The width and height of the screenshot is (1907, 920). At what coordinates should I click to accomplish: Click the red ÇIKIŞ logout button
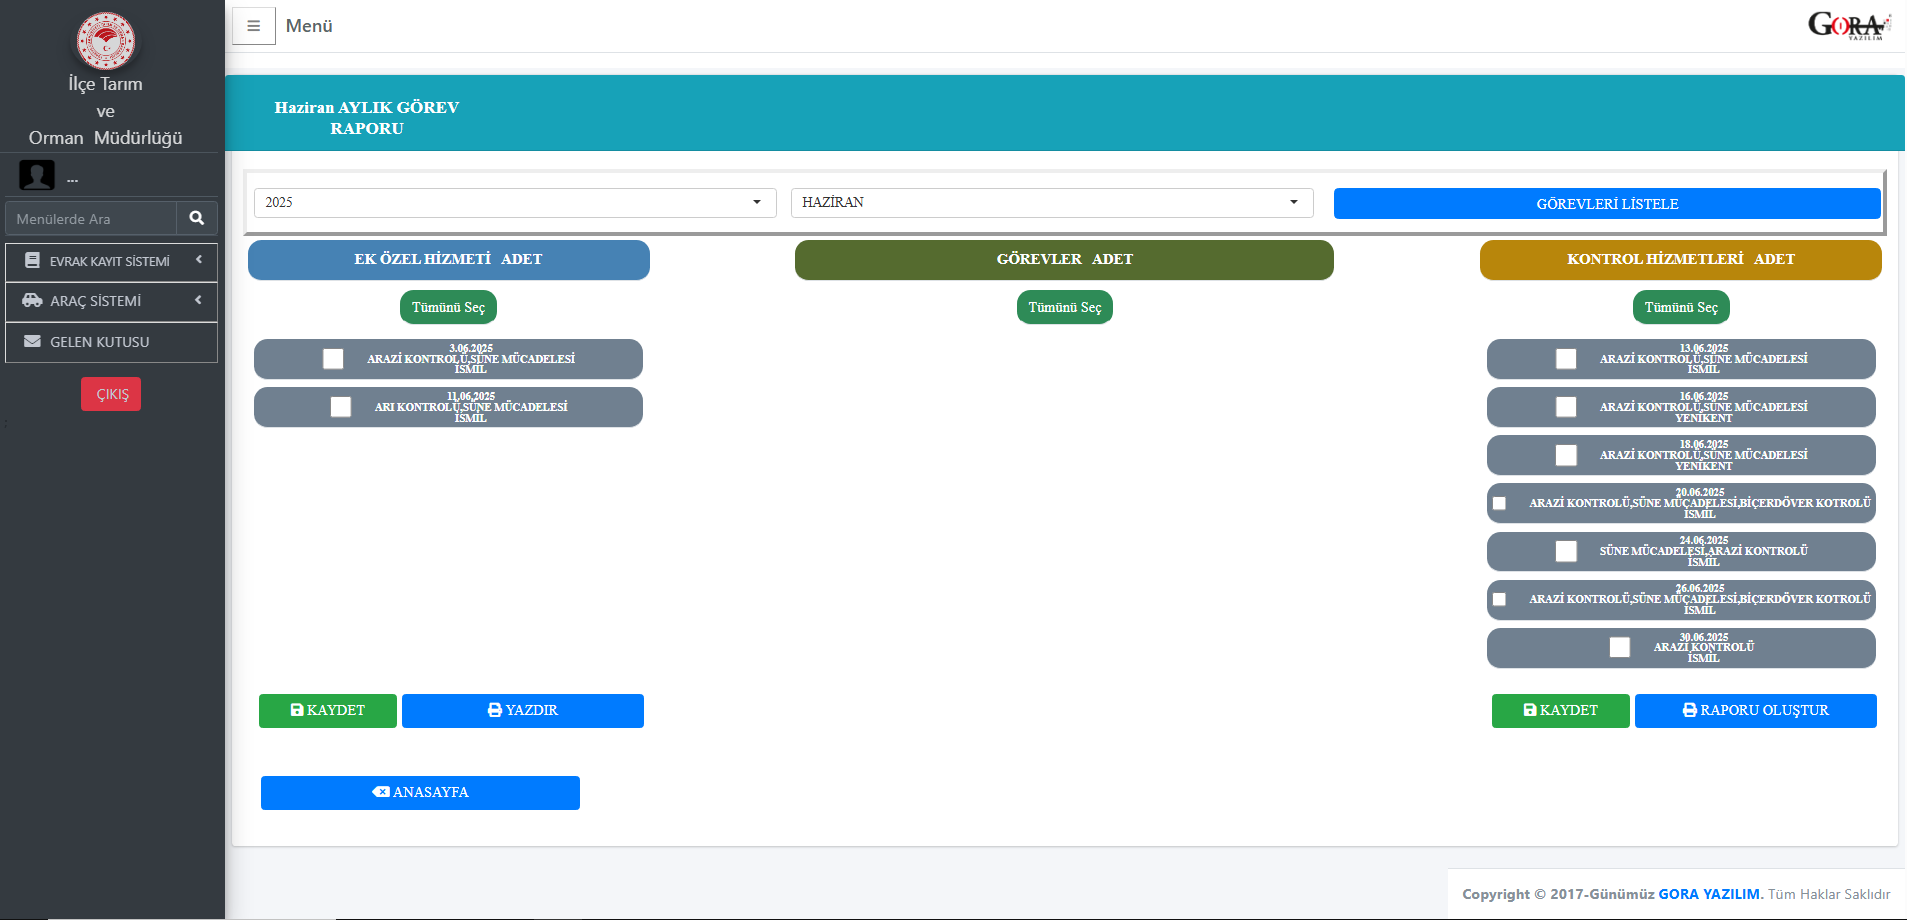(x=111, y=394)
